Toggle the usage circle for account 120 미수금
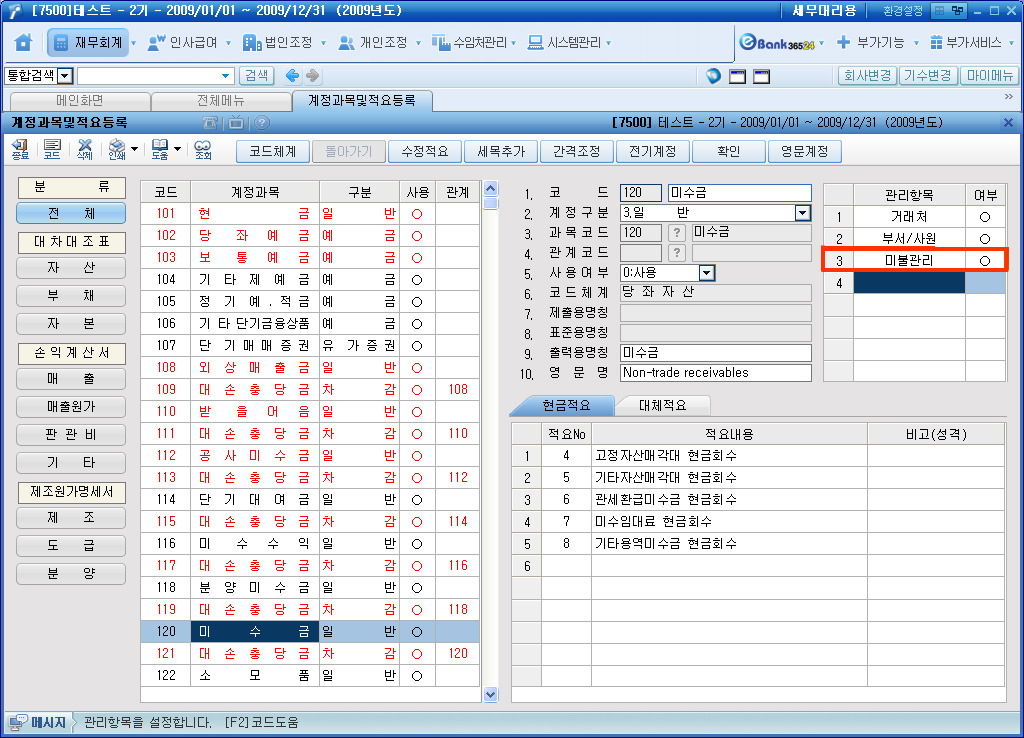The width and height of the screenshot is (1024, 738). point(417,632)
